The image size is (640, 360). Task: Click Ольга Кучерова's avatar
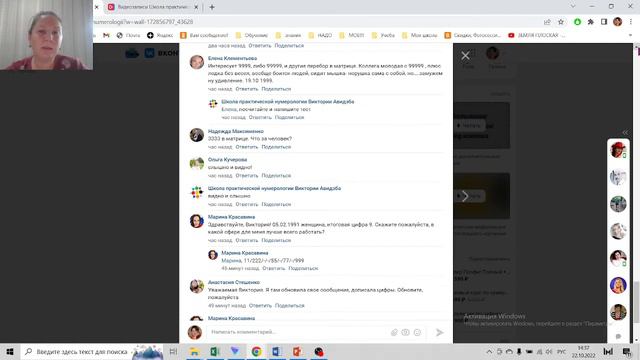click(197, 164)
